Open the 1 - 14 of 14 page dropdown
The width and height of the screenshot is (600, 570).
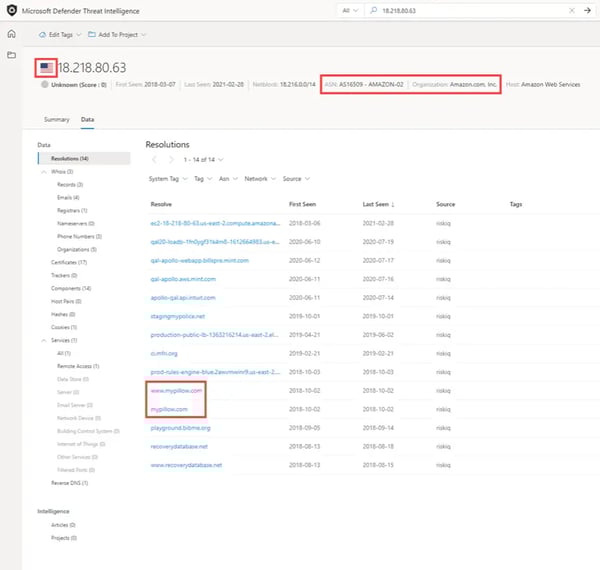coord(203,160)
